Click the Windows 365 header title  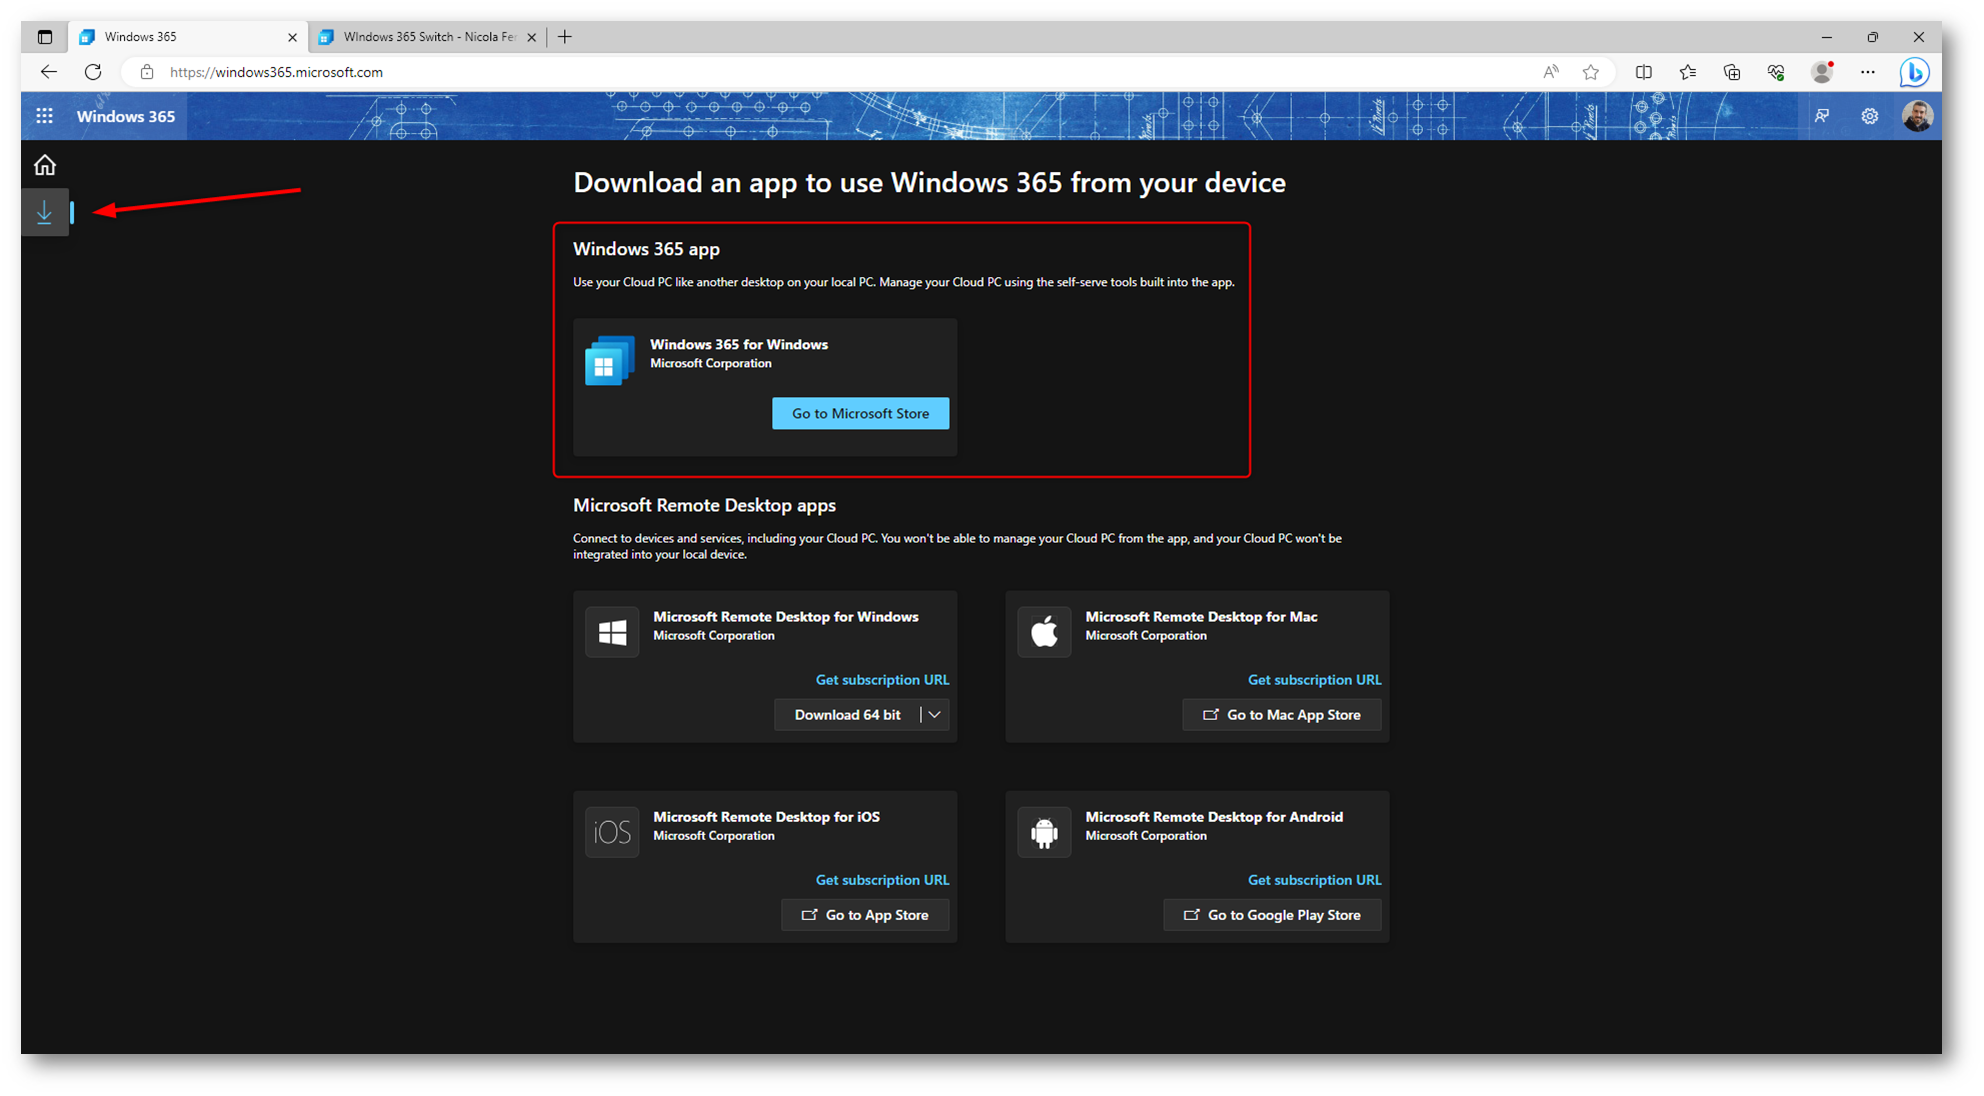126,116
